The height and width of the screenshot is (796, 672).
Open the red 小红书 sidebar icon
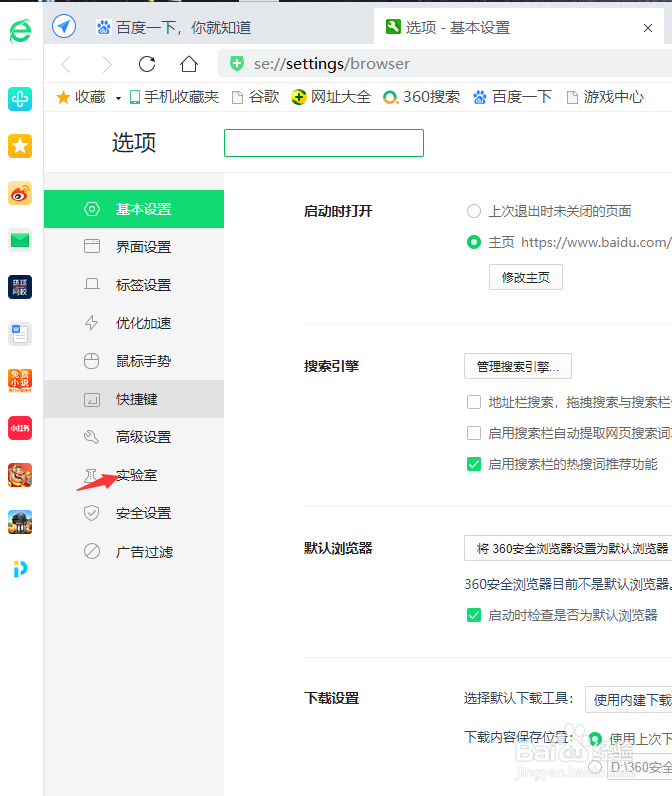[20, 428]
